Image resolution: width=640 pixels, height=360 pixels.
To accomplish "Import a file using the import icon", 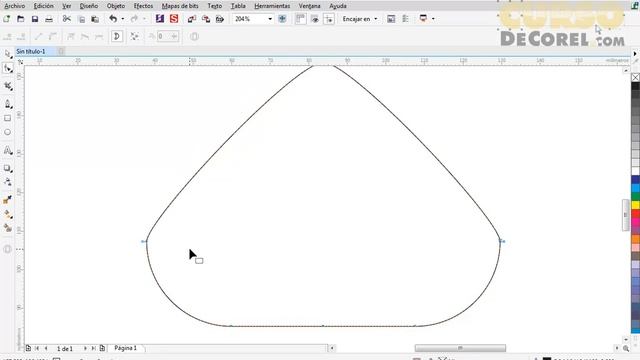I will pyautogui.click(x=192, y=19).
